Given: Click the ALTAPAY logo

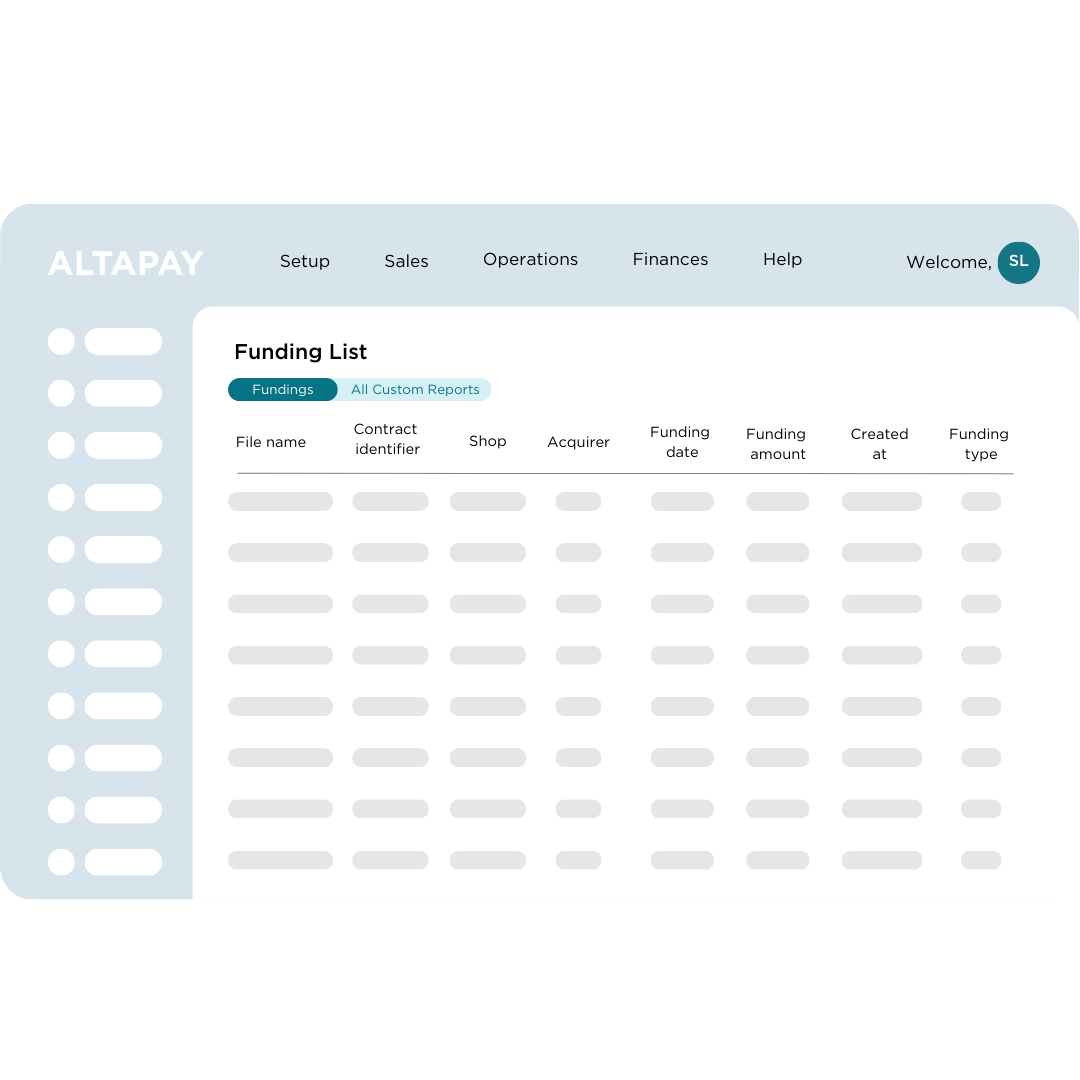Looking at the screenshot, I should point(124,262).
